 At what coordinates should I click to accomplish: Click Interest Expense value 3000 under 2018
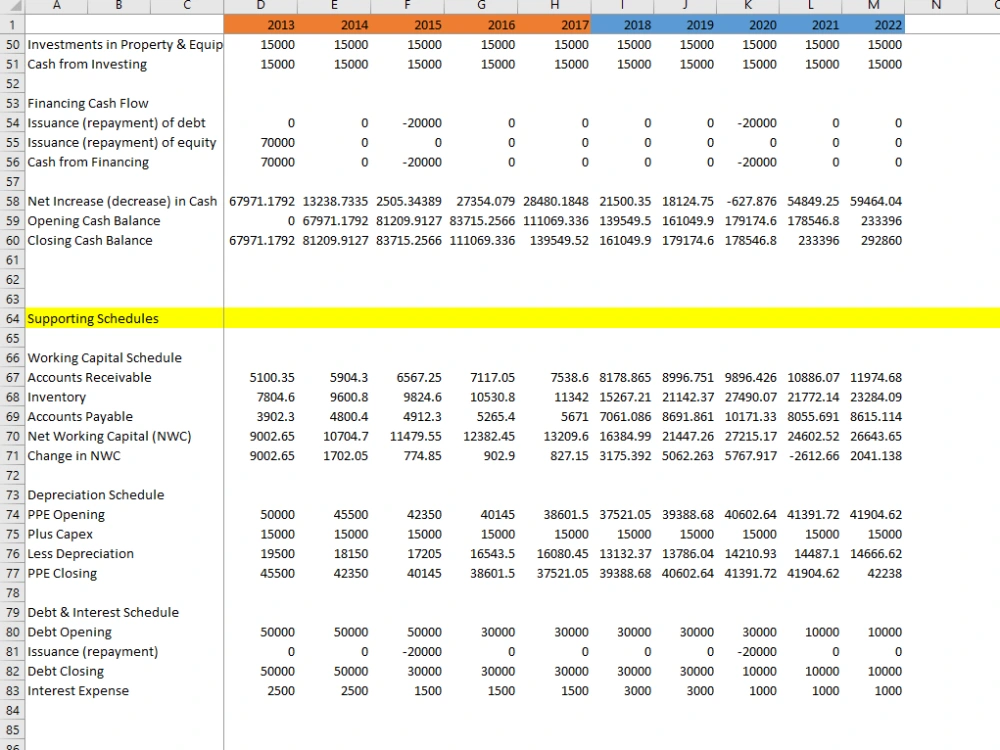tap(637, 691)
